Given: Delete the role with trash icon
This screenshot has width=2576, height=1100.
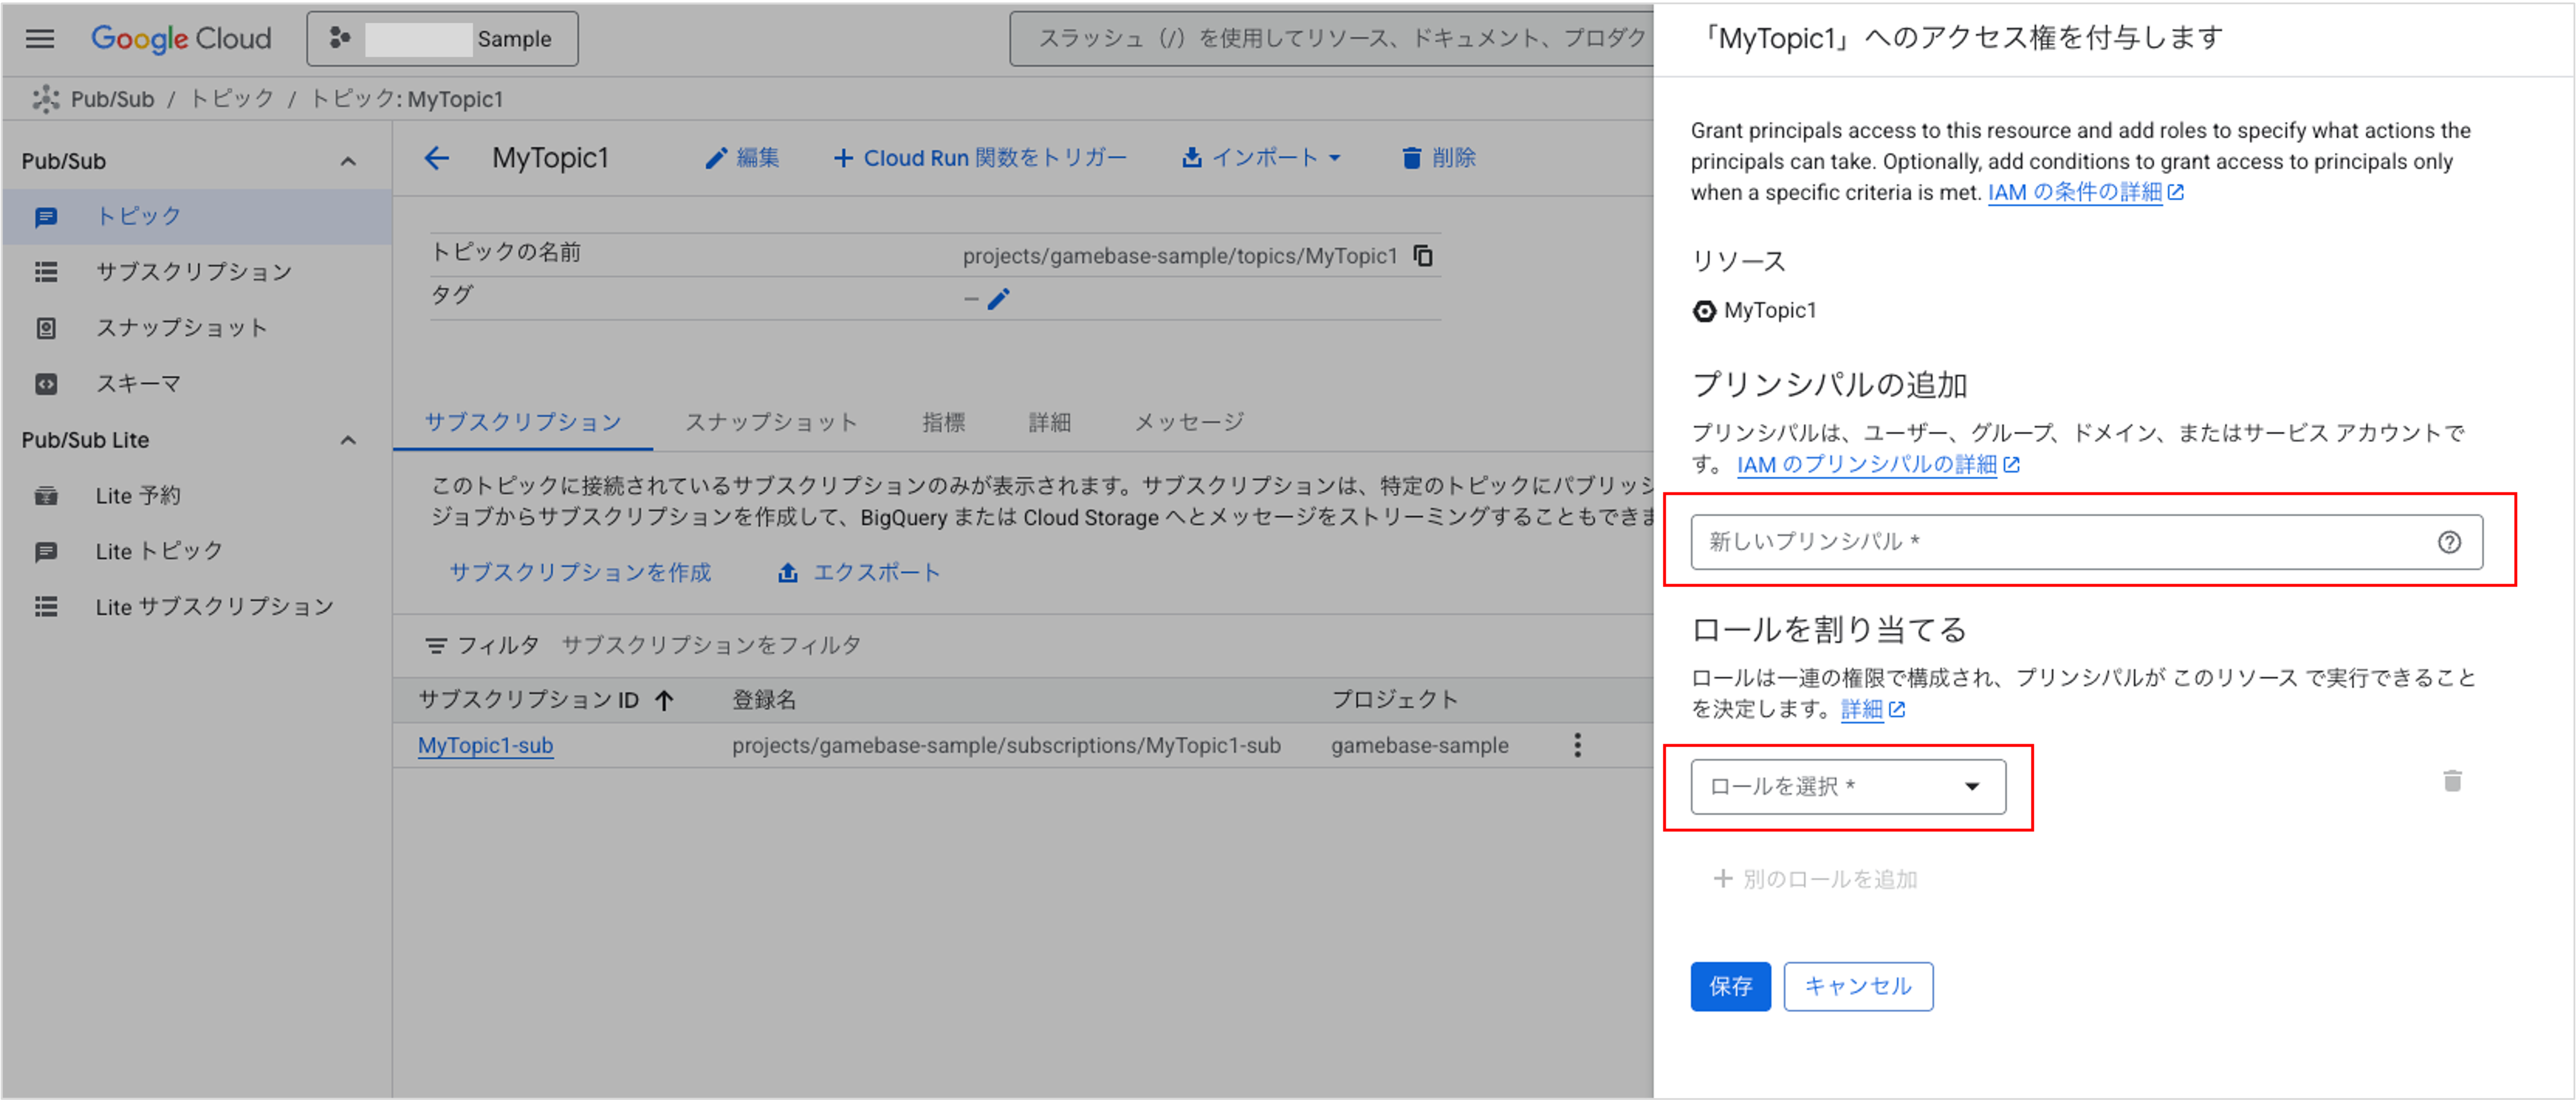Looking at the screenshot, I should click(2452, 781).
